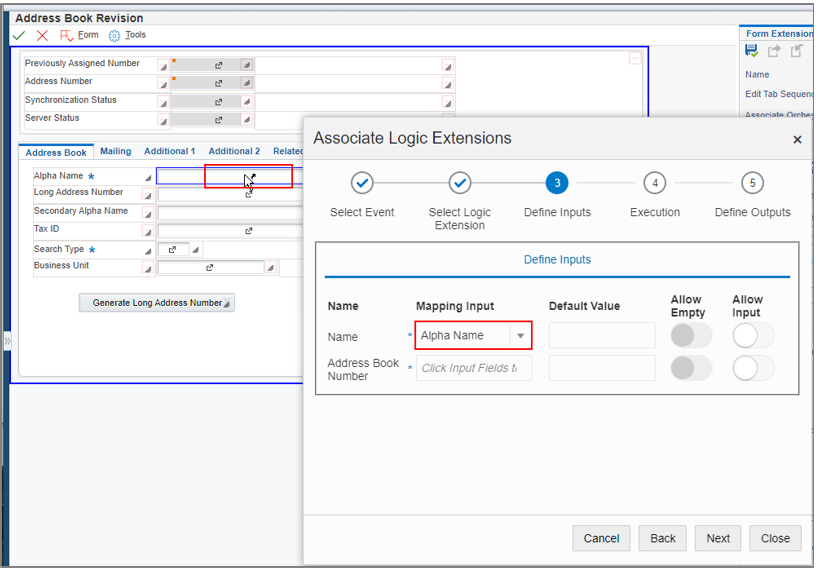Click the Next button
The image size is (817, 568).
pos(718,538)
